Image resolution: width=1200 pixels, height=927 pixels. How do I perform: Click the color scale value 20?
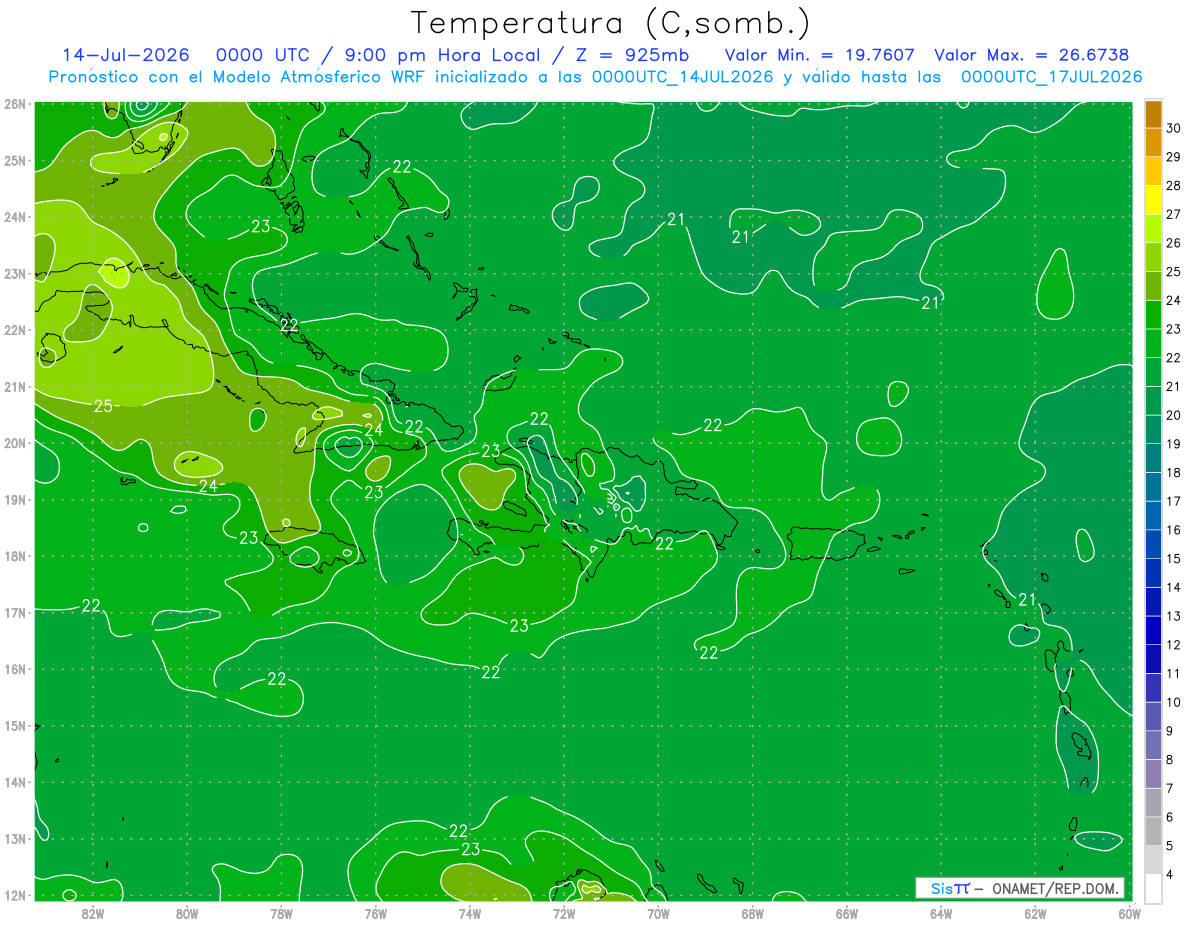coord(1174,415)
